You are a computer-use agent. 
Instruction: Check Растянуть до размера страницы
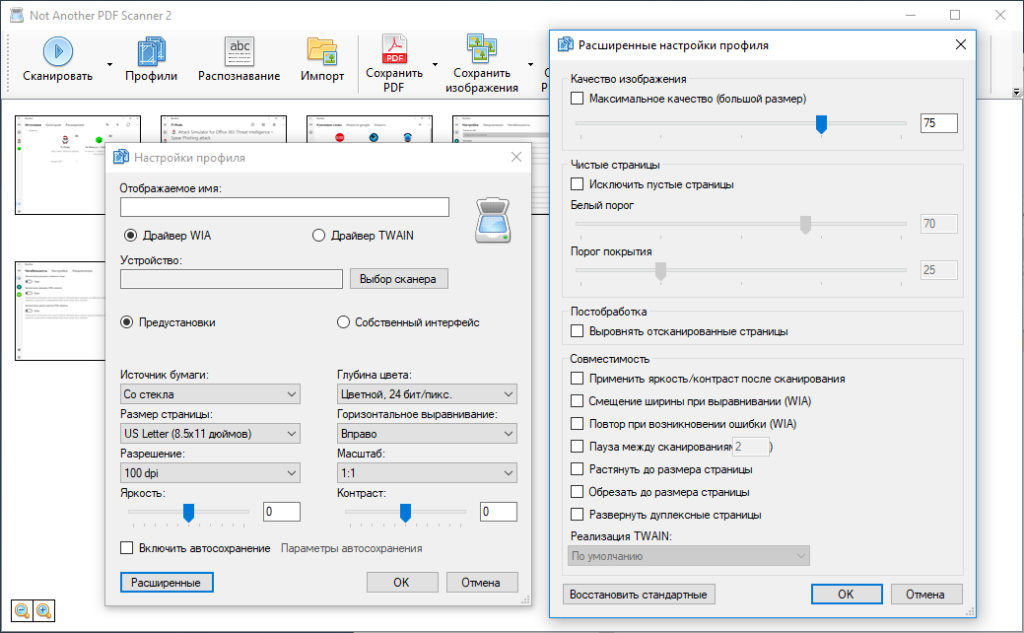tap(577, 469)
